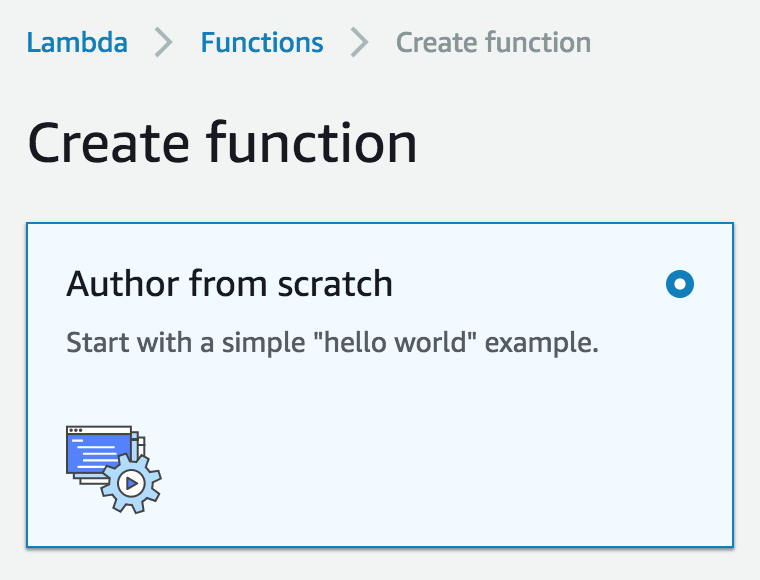The width and height of the screenshot is (760, 580).
Task: Go to the Functions breadcrumb link
Action: click(x=262, y=43)
